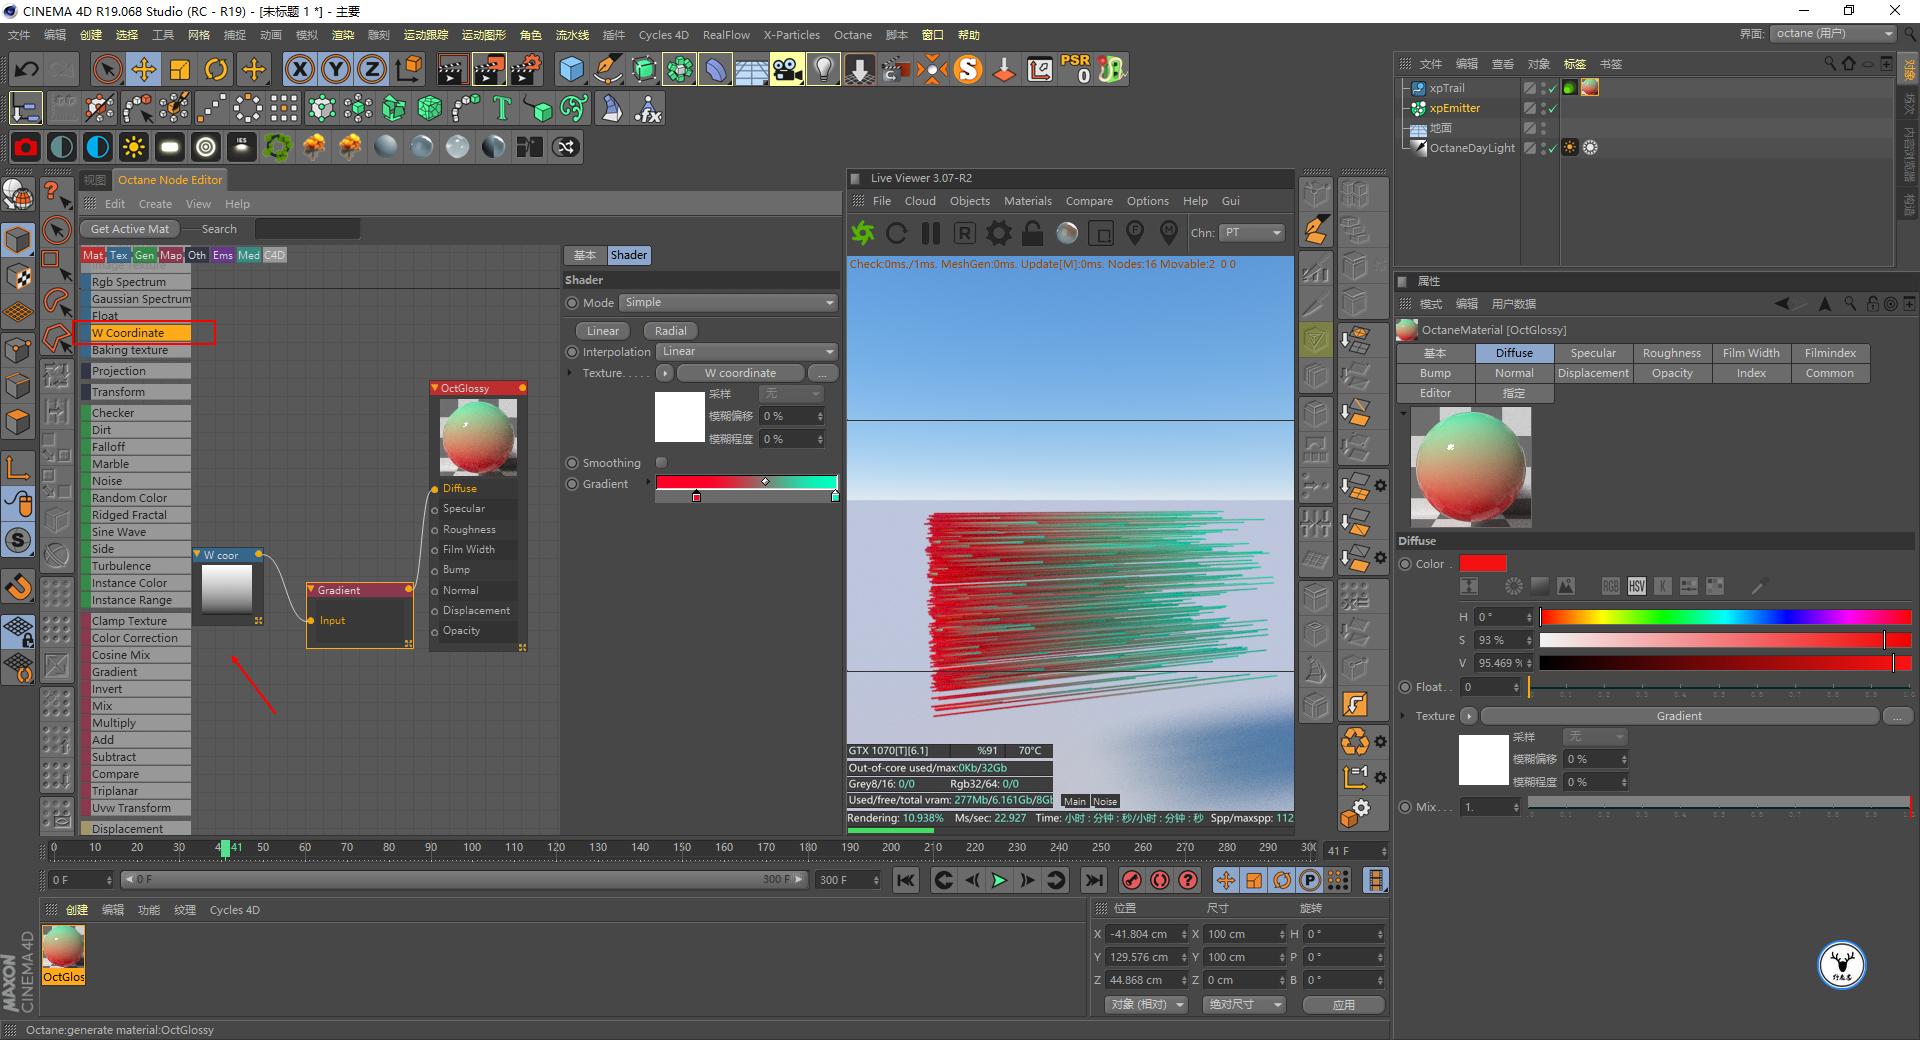Open the Mode dropdown set to Simple
1920x1040 pixels.
(x=729, y=302)
